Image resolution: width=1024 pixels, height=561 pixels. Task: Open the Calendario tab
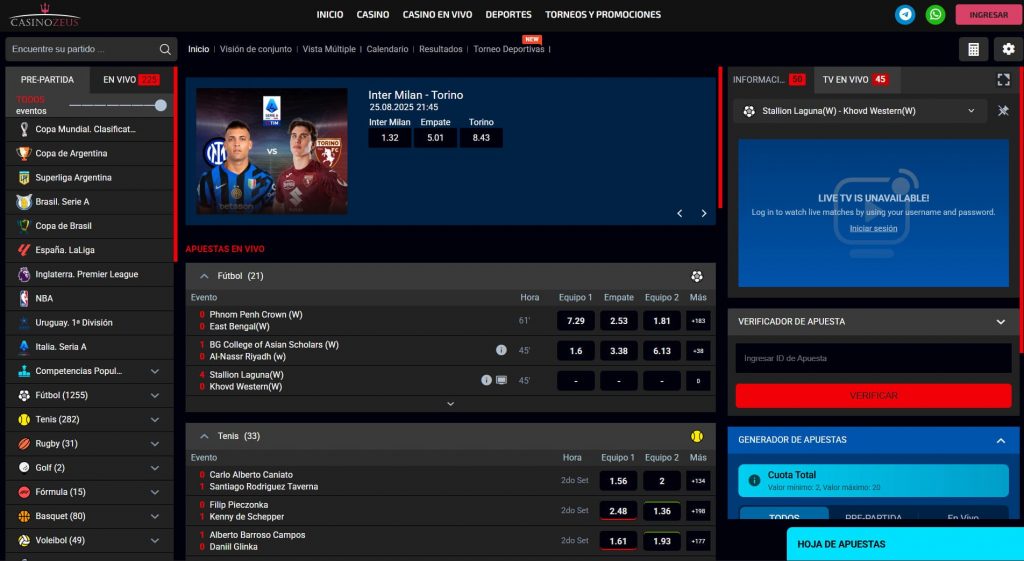(x=387, y=49)
